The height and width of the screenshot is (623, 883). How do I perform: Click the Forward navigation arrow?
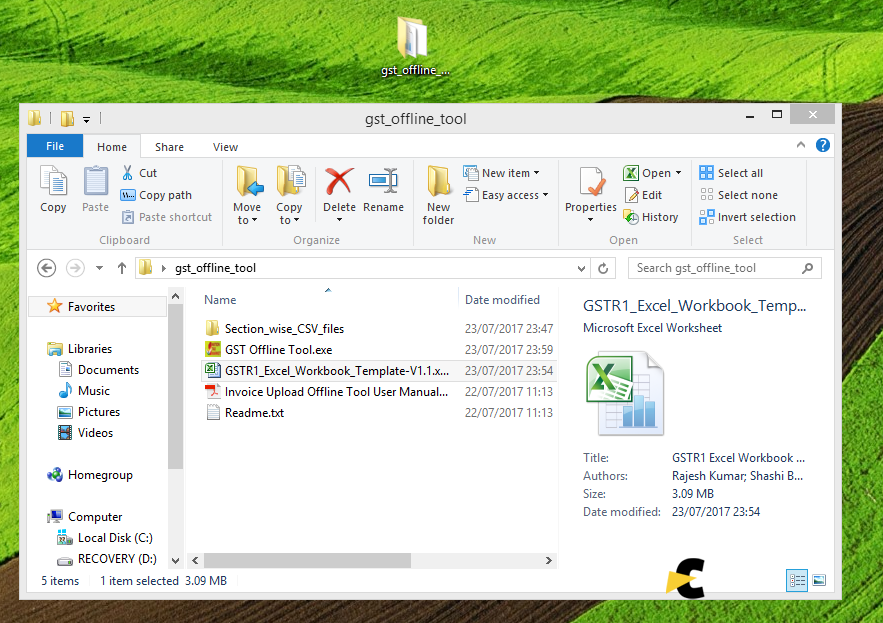75,268
